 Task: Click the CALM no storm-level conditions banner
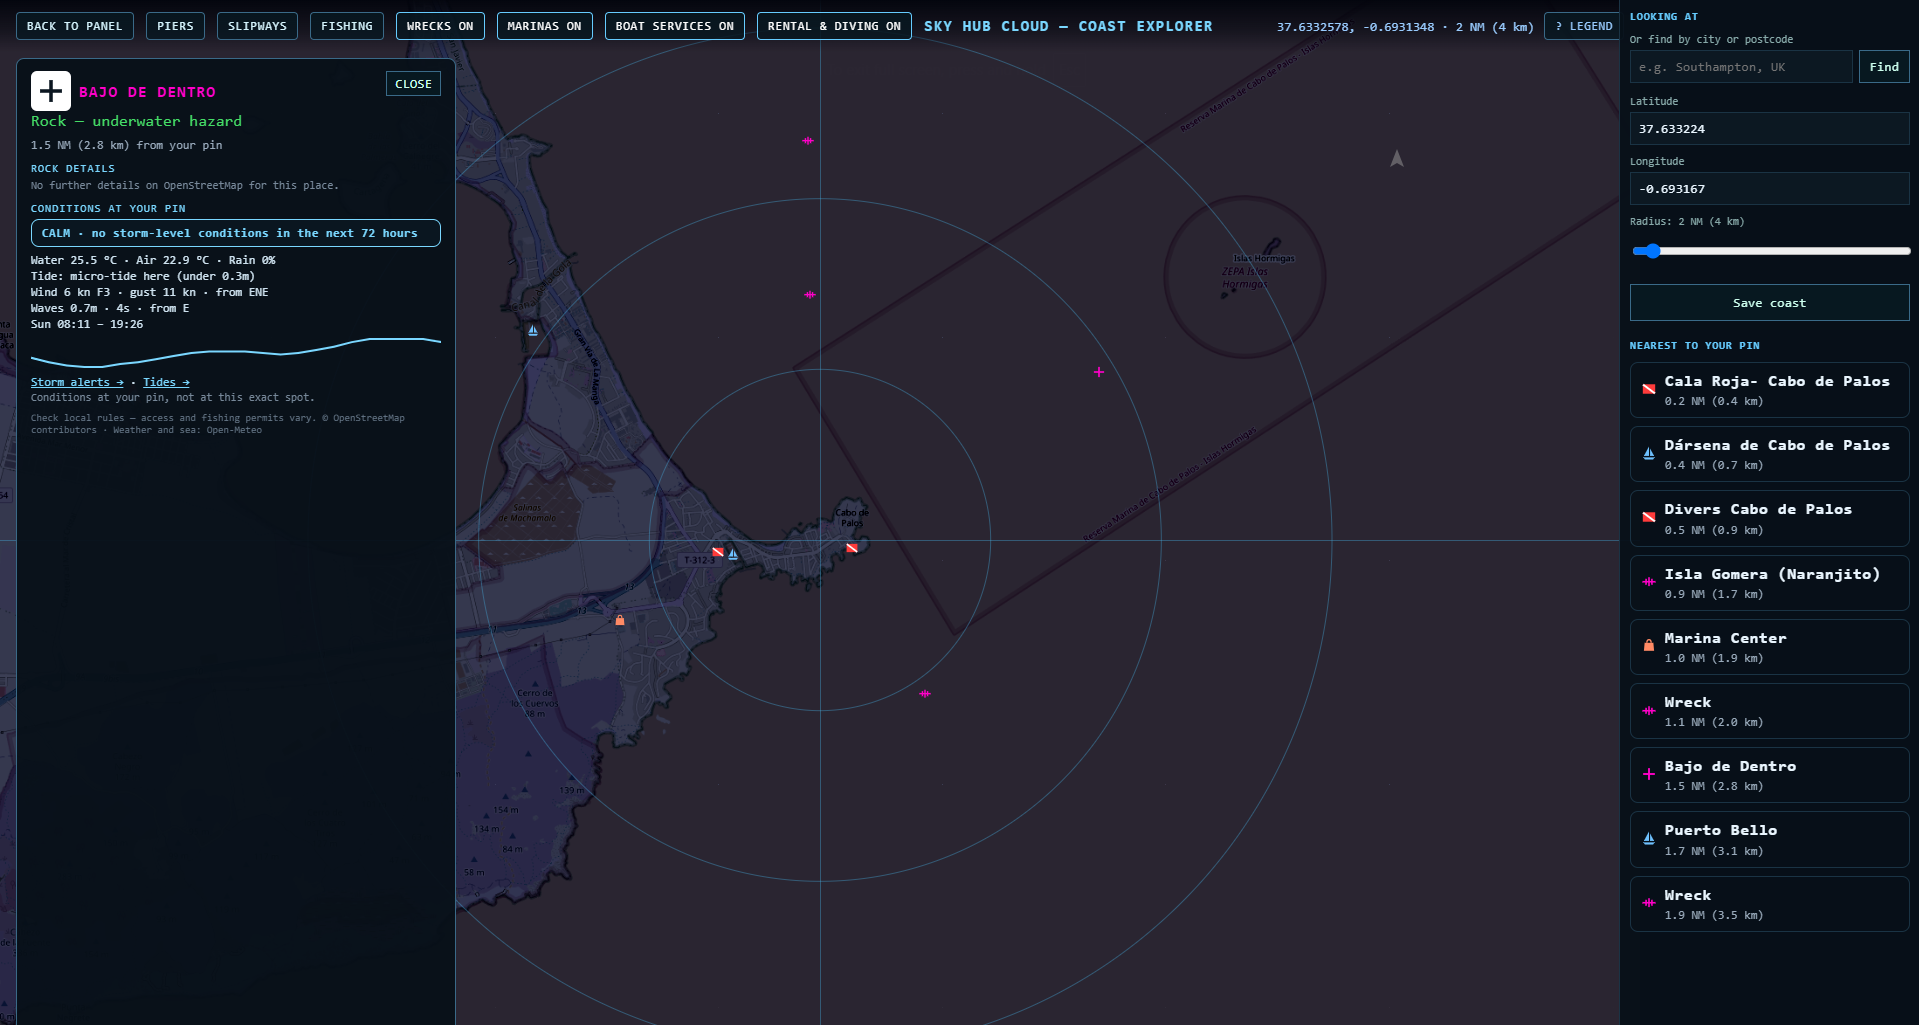[x=236, y=233]
